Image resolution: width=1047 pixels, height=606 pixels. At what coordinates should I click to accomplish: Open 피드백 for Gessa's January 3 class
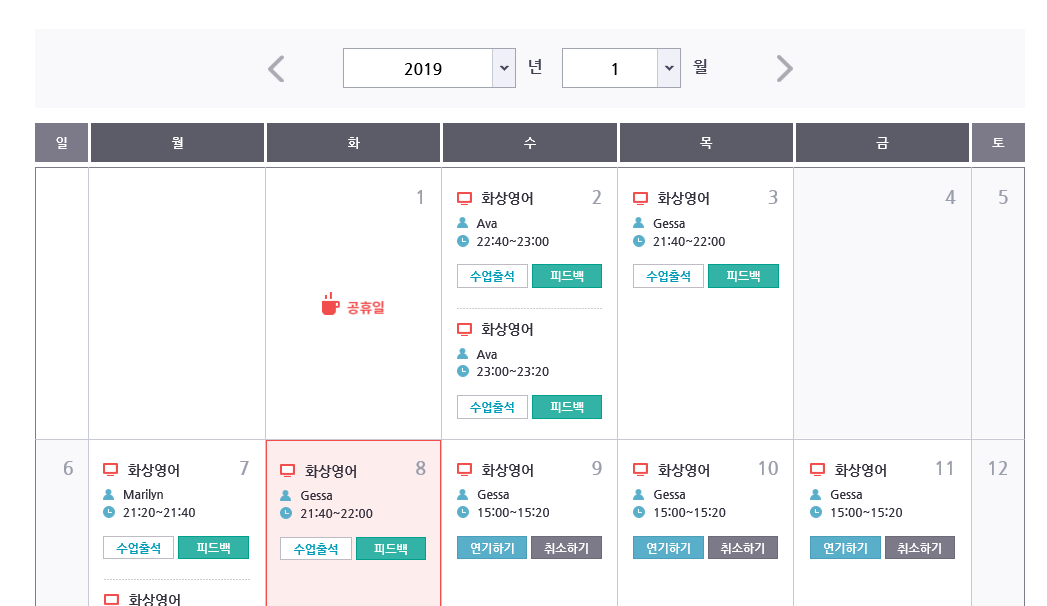tap(743, 276)
